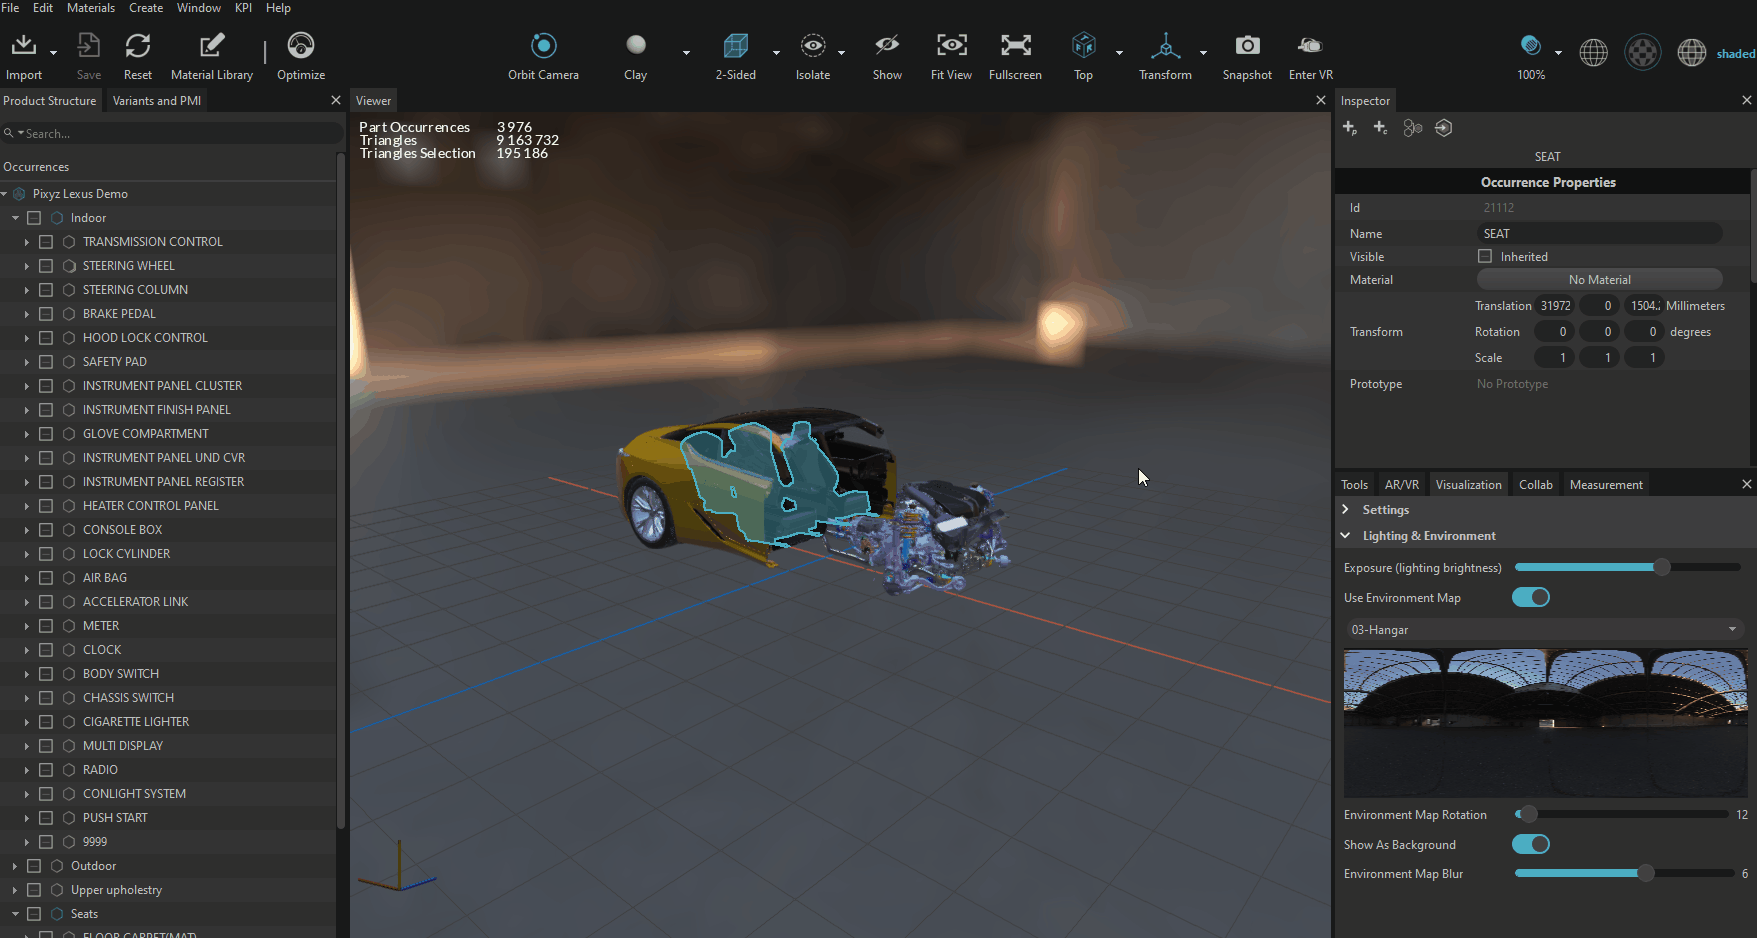
Task: Open the Material Library
Action: [x=212, y=46]
